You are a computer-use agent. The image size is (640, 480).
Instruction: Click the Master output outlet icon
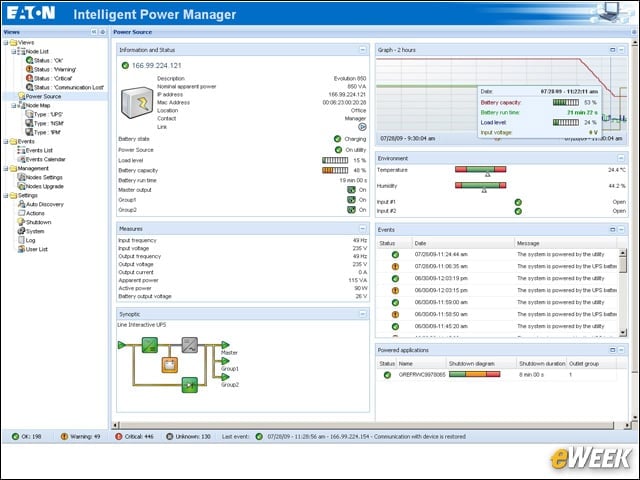351,190
